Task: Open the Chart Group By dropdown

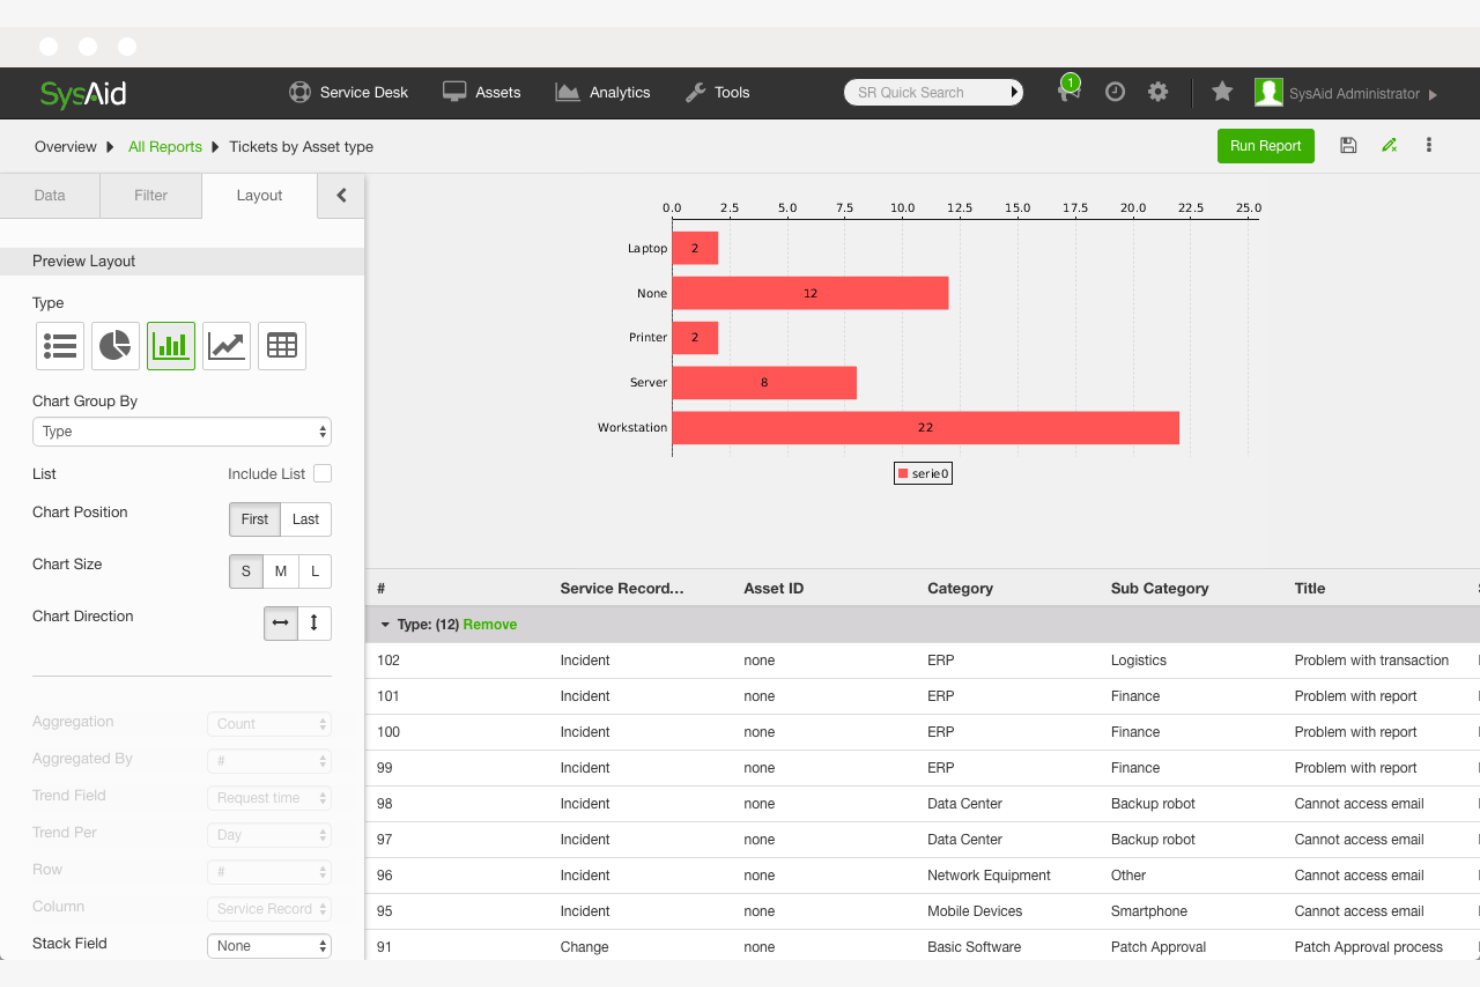Action: point(181,431)
